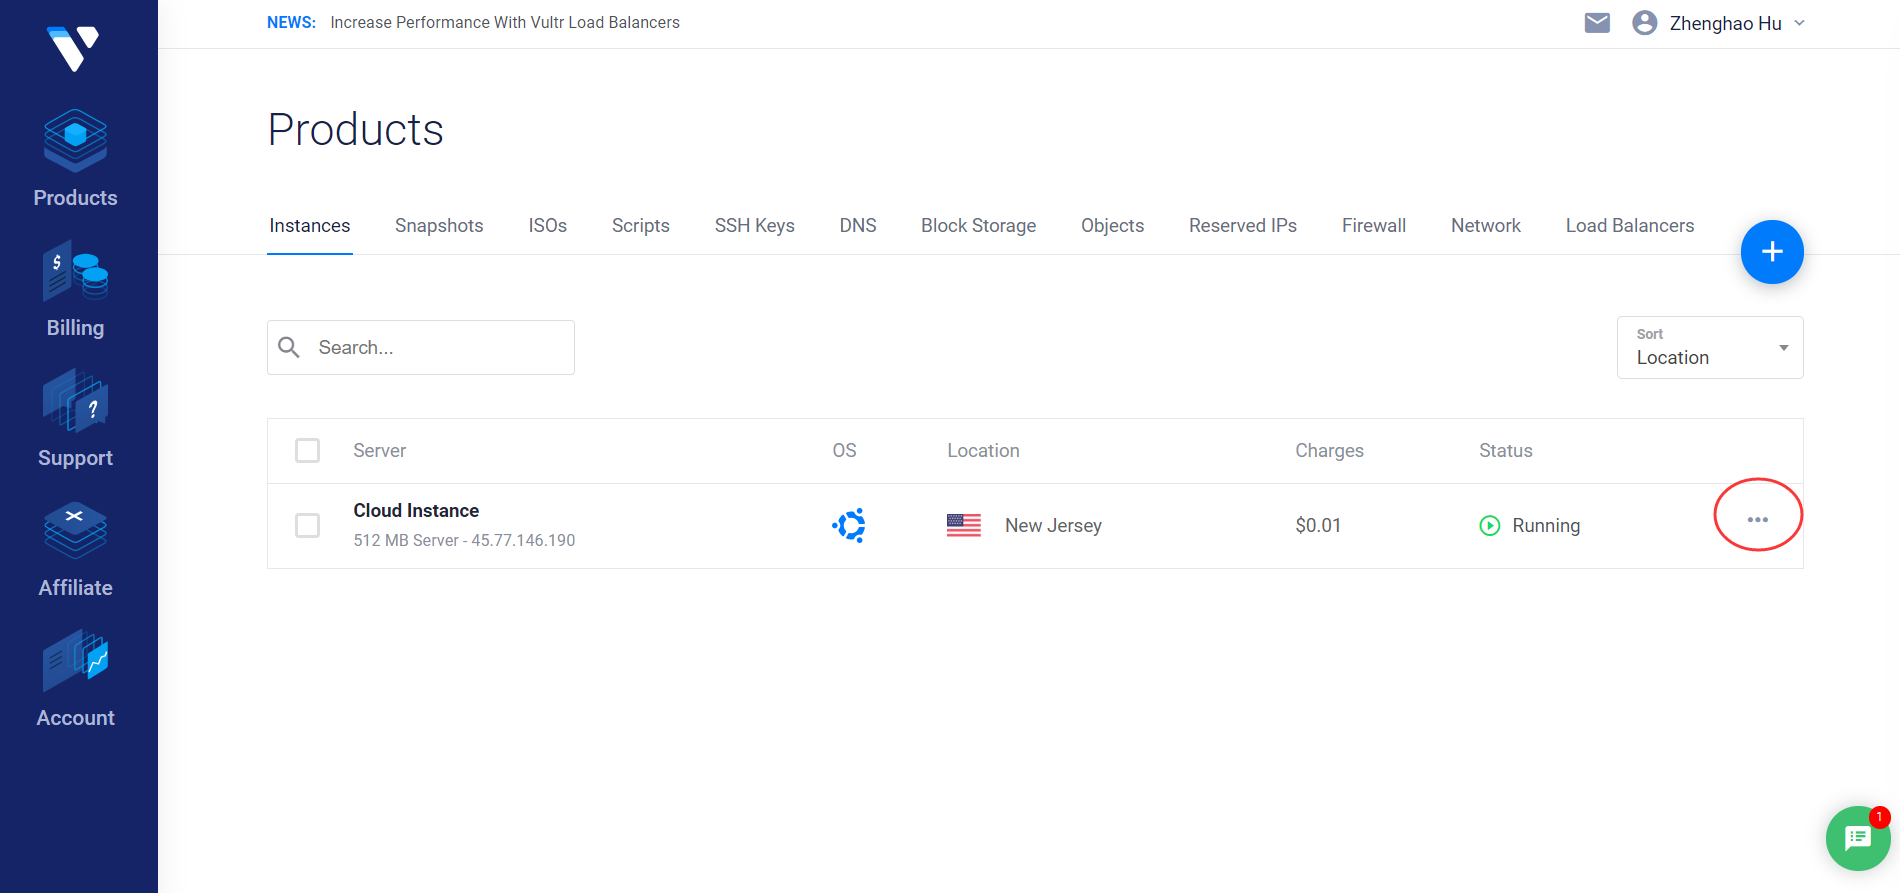Click the Running status text

[1546, 526]
